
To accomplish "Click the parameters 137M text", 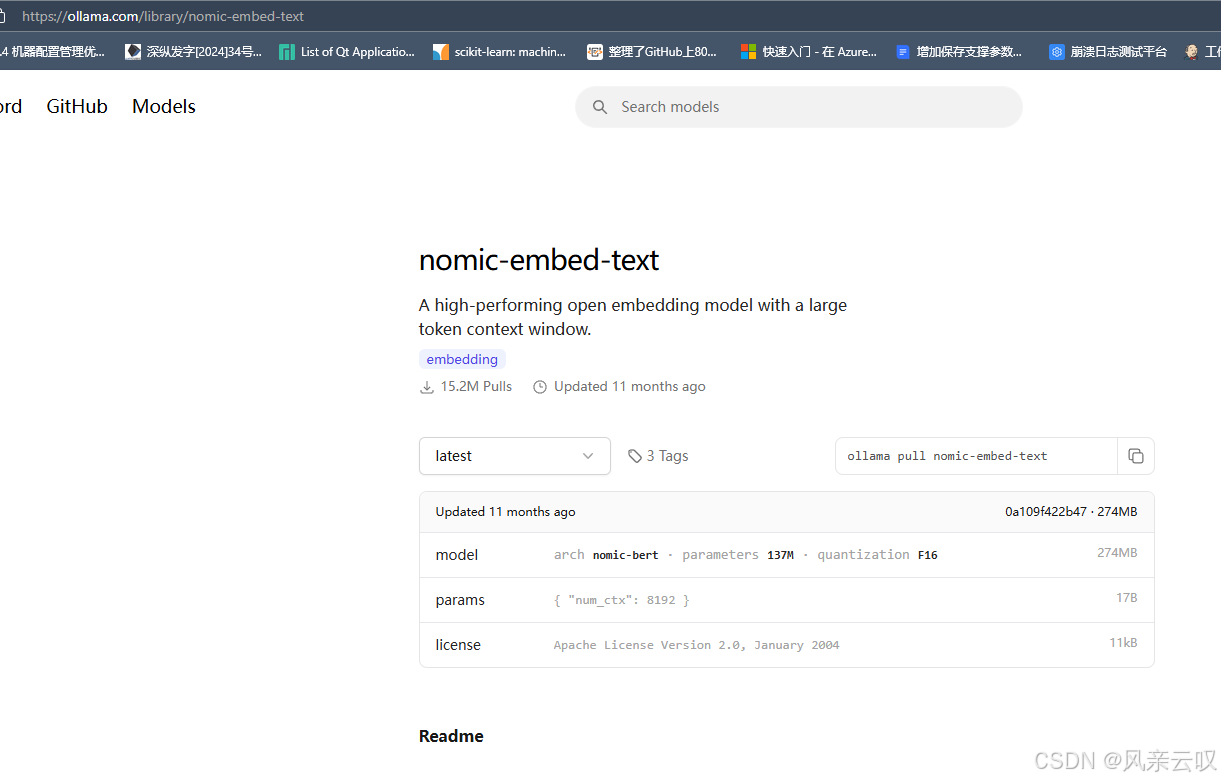I will pyautogui.click(x=738, y=555).
